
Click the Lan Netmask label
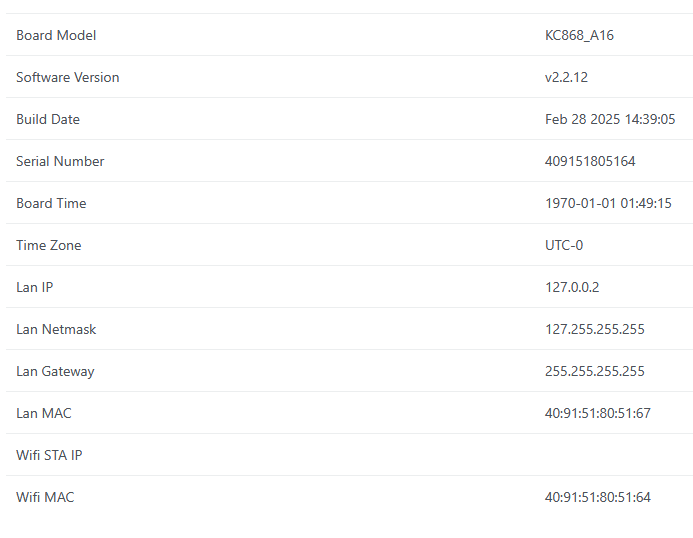[x=56, y=329]
